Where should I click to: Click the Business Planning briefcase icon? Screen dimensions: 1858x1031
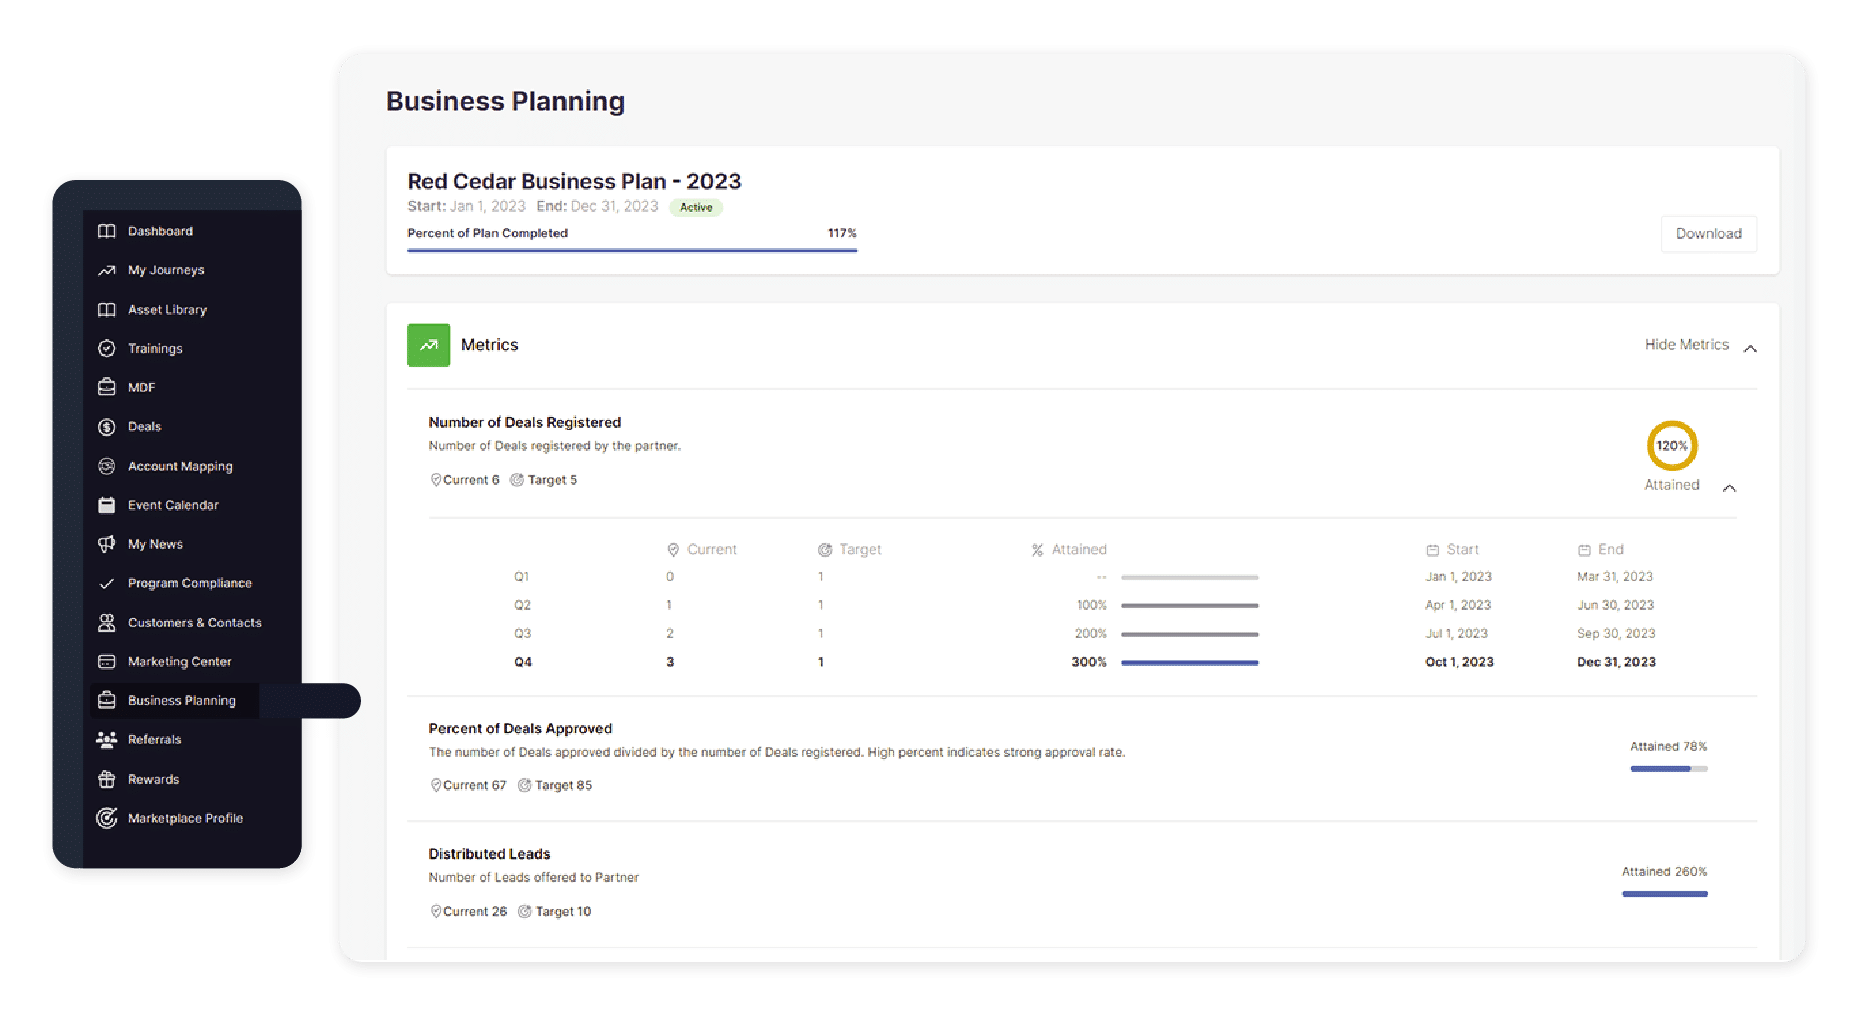(x=106, y=700)
